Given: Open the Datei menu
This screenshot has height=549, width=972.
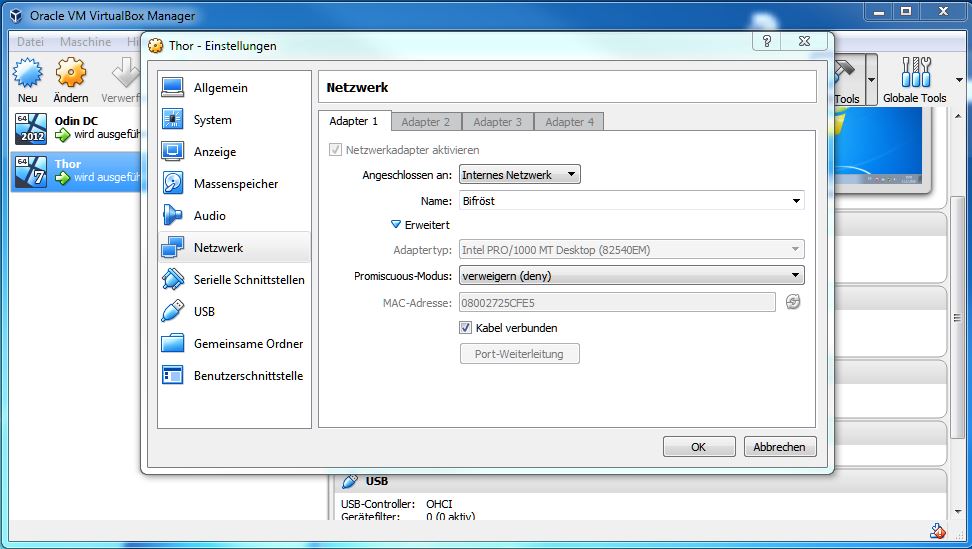Looking at the screenshot, I should click(30, 42).
